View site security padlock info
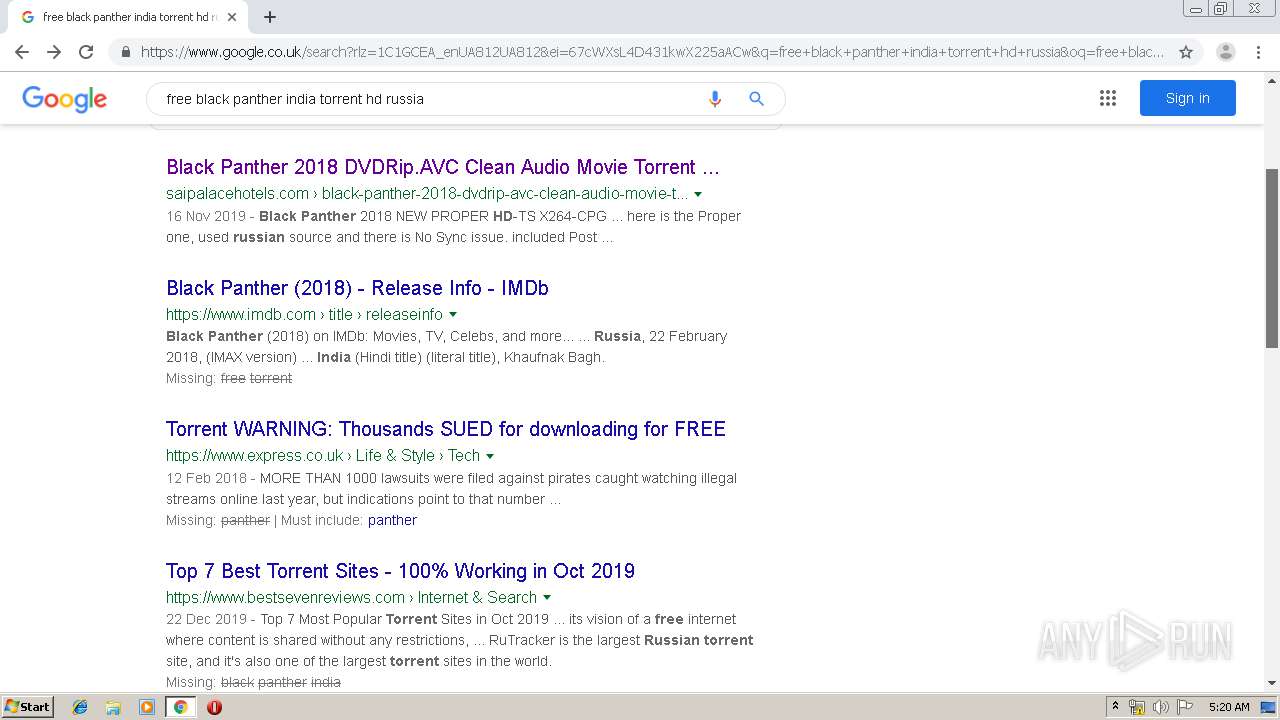Image resolution: width=1280 pixels, height=720 pixels. (125, 52)
